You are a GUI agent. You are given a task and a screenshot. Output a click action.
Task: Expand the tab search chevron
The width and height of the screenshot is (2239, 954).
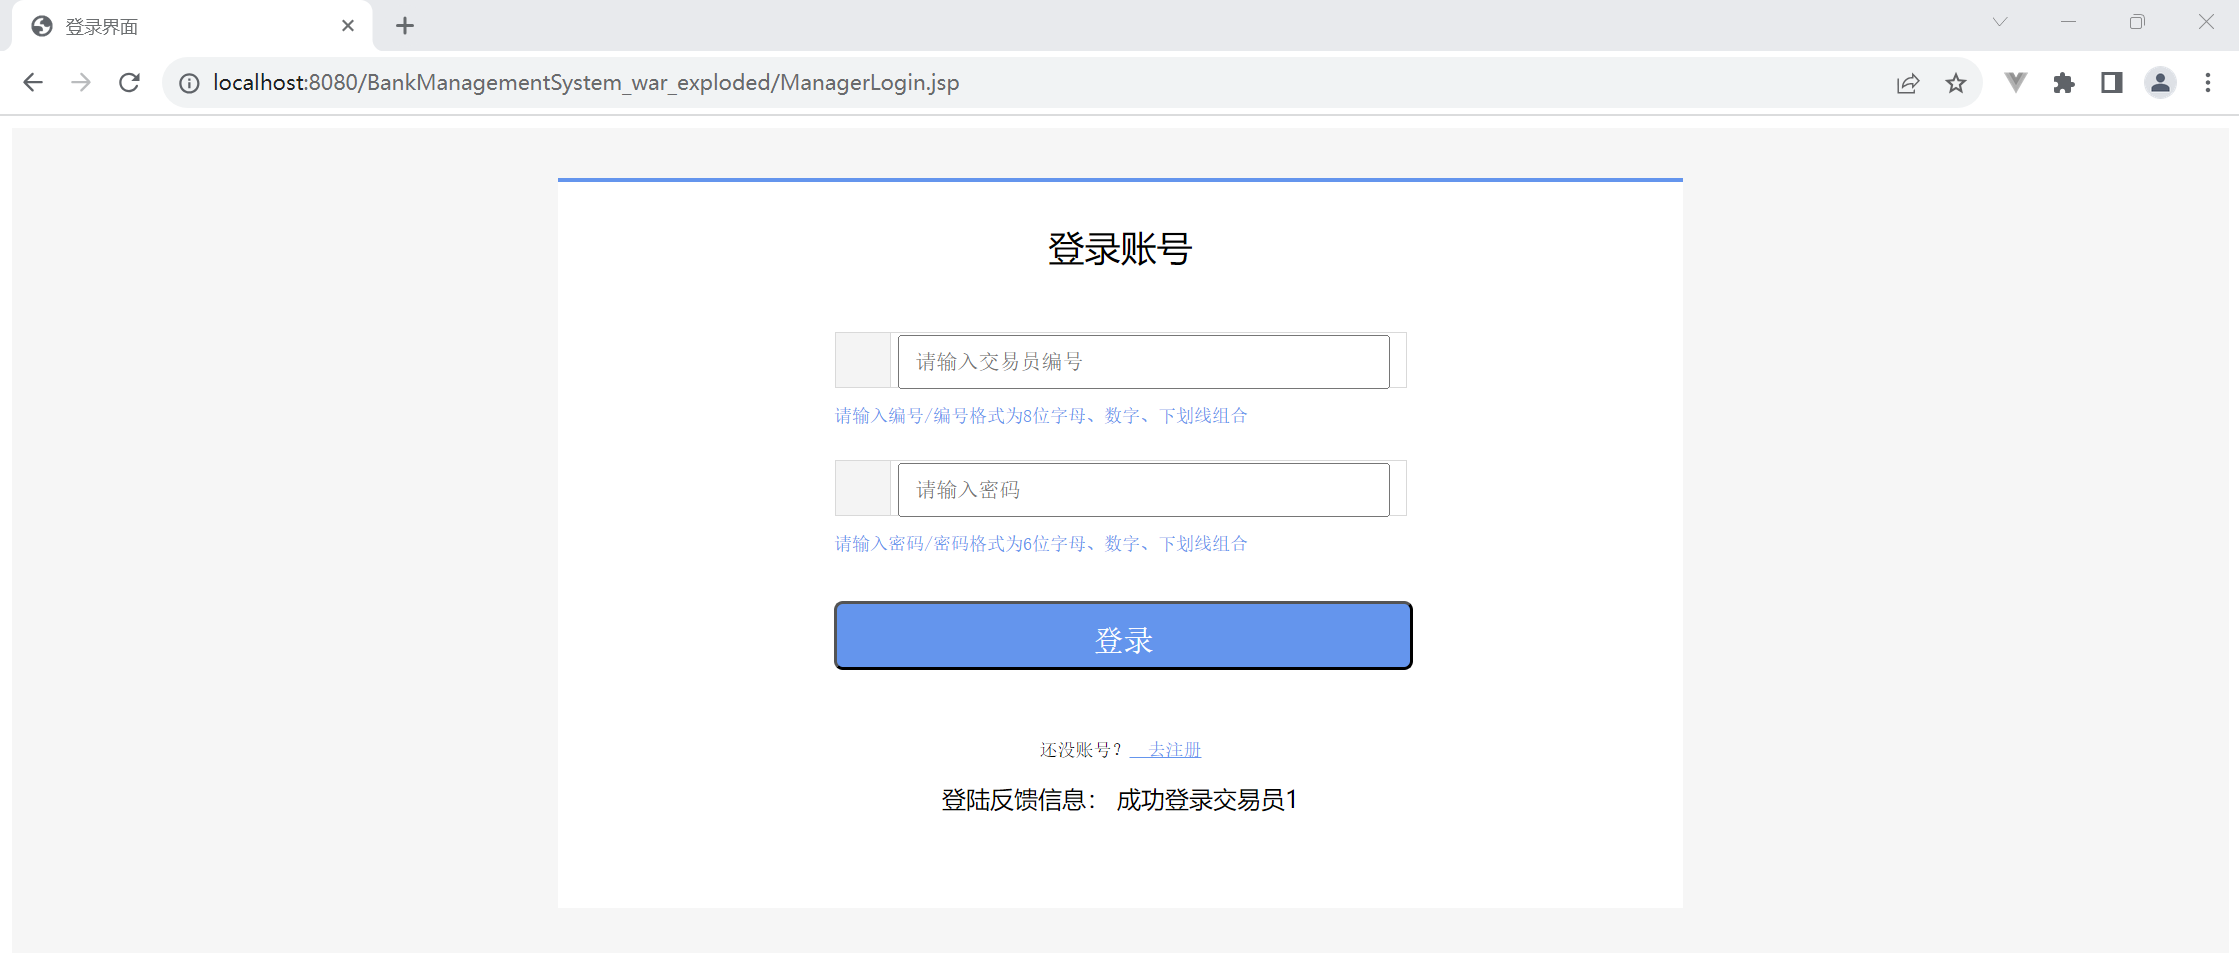2000,22
